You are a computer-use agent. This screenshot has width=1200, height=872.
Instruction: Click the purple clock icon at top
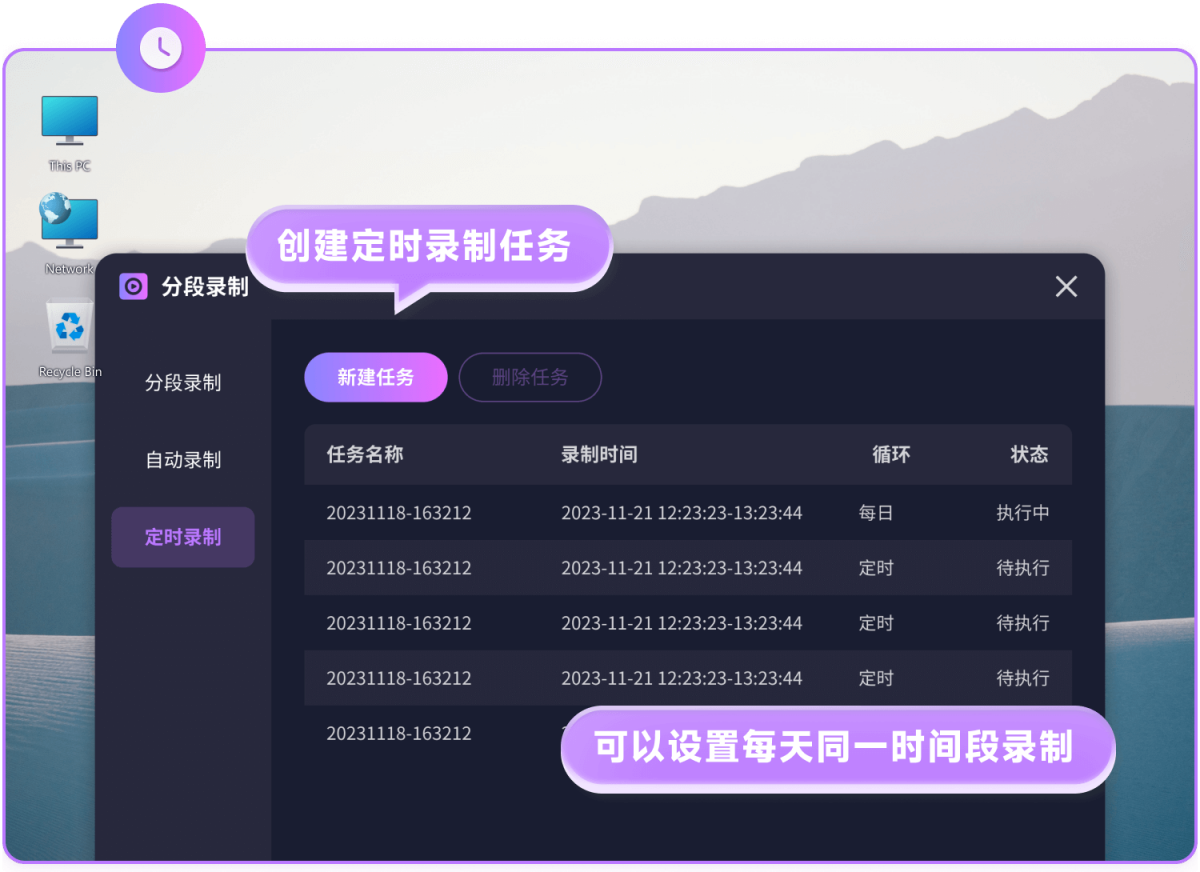tap(160, 47)
